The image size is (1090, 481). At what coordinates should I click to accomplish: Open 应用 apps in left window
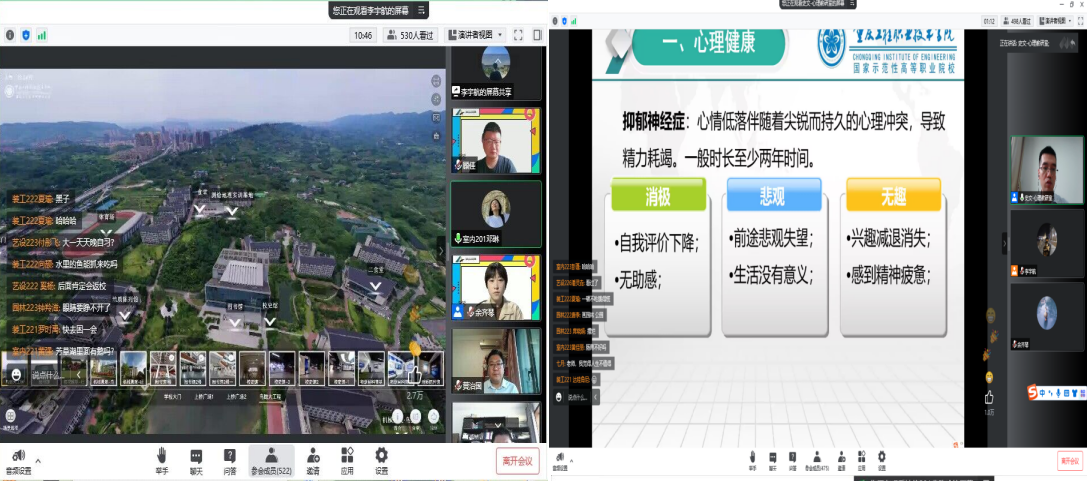[x=347, y=460]
